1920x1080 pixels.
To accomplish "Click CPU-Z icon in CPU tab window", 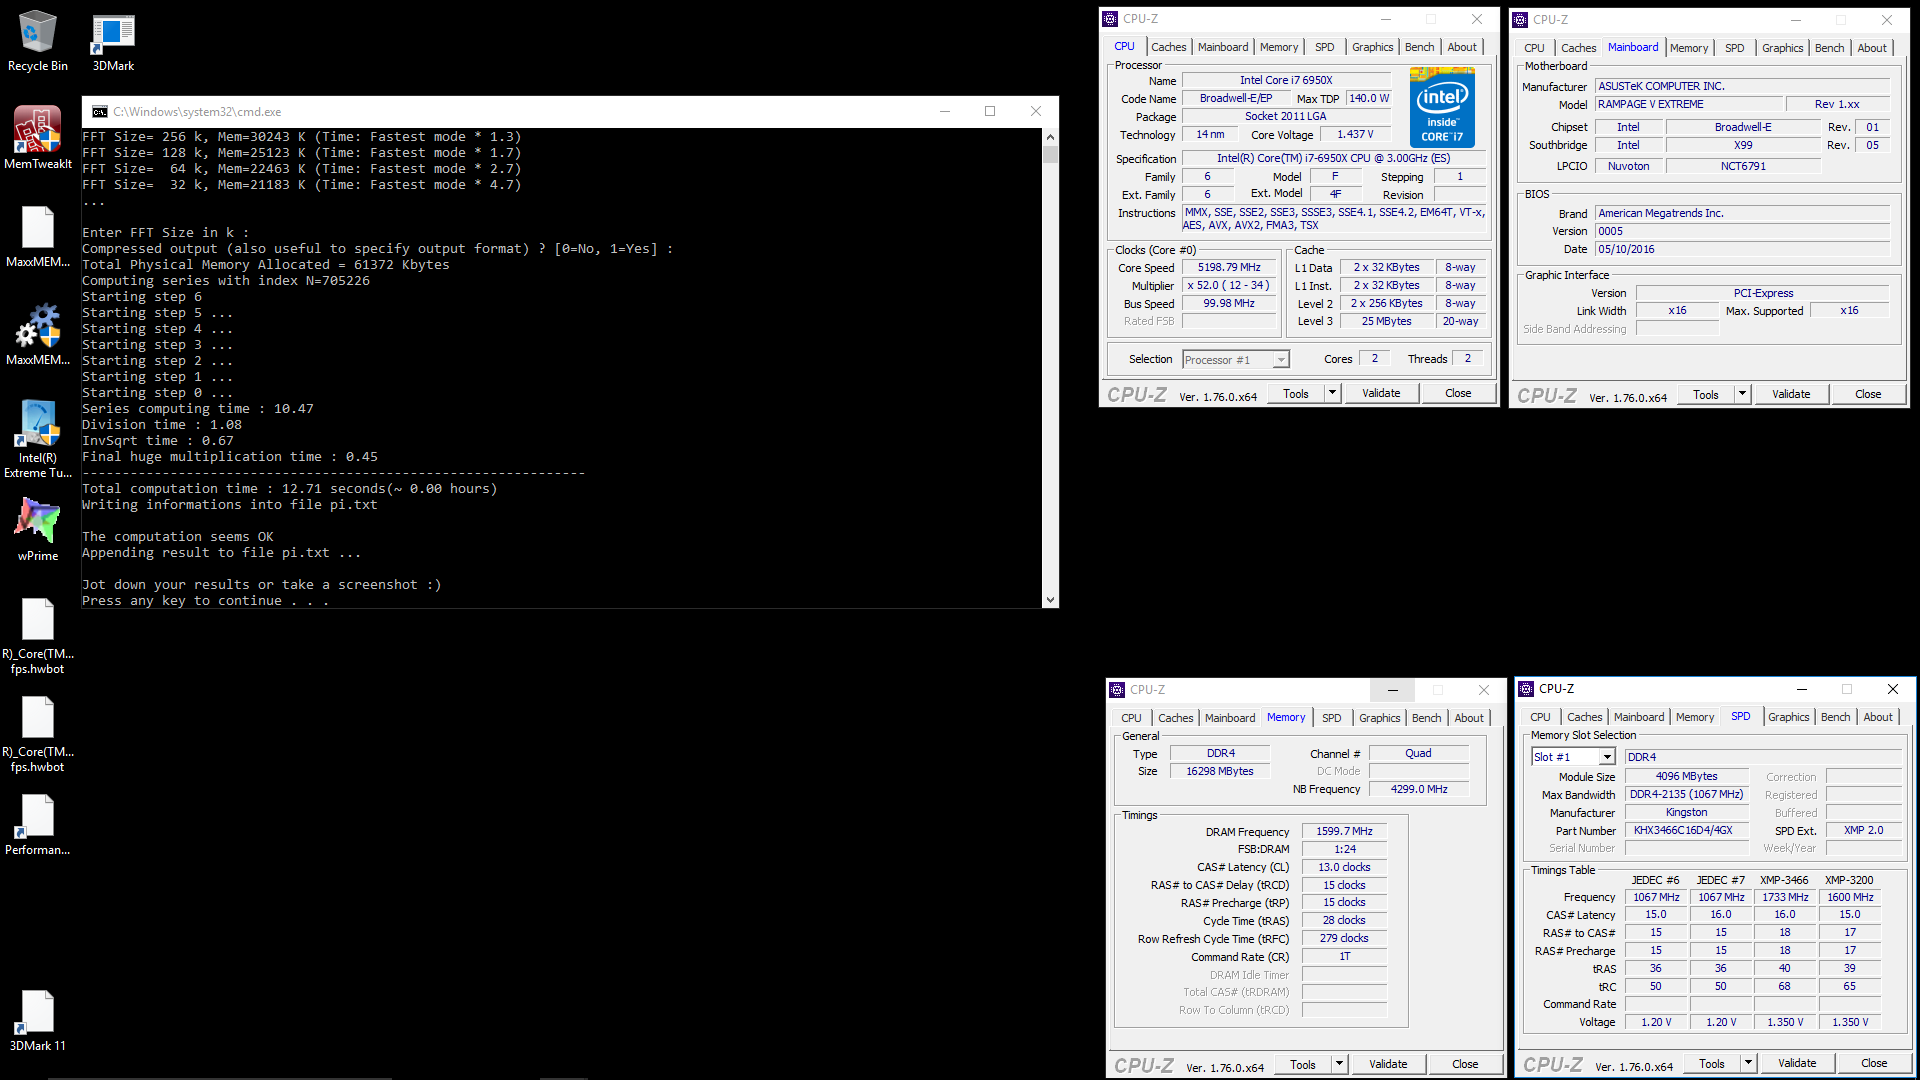I will [1110, 19].
